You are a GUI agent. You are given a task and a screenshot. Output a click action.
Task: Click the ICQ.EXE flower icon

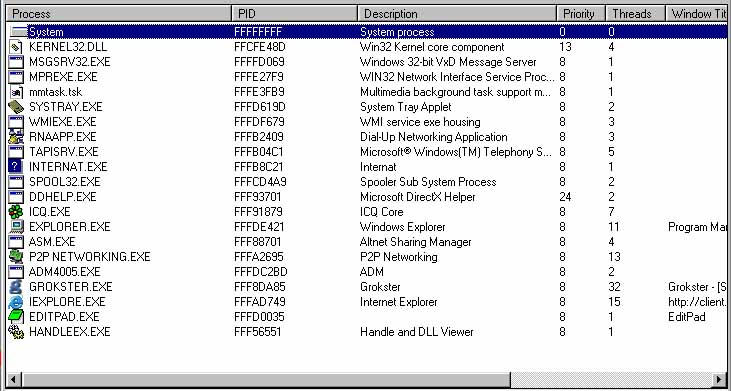click(x=16, y=212)
